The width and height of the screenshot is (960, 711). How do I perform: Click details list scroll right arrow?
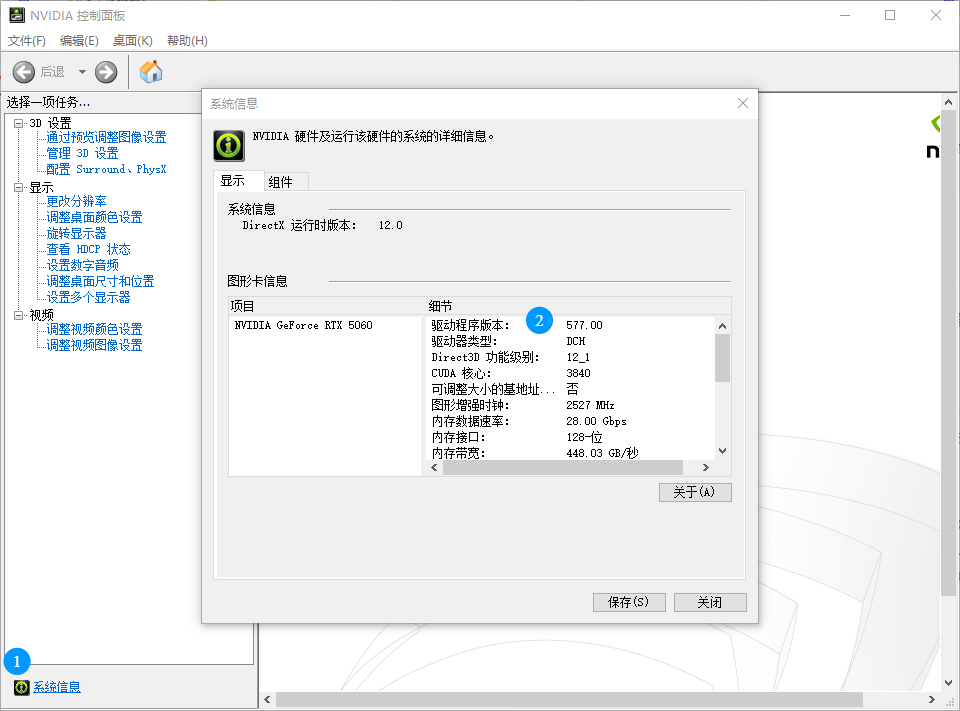click(706, 468)
